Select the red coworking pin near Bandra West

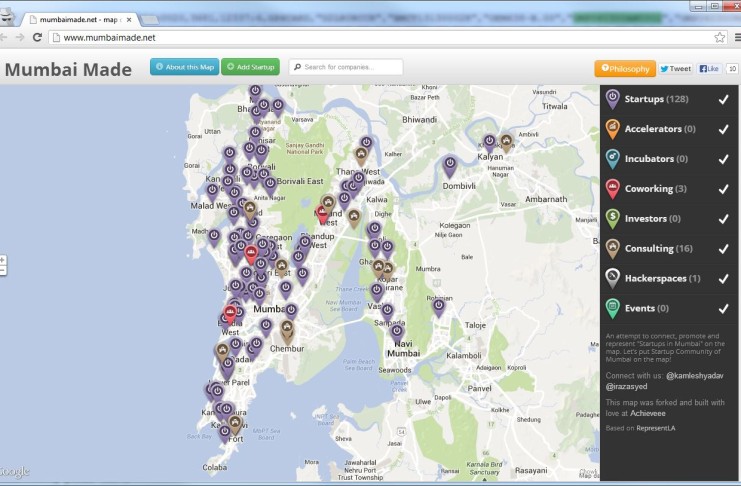[x=230, y=314]
